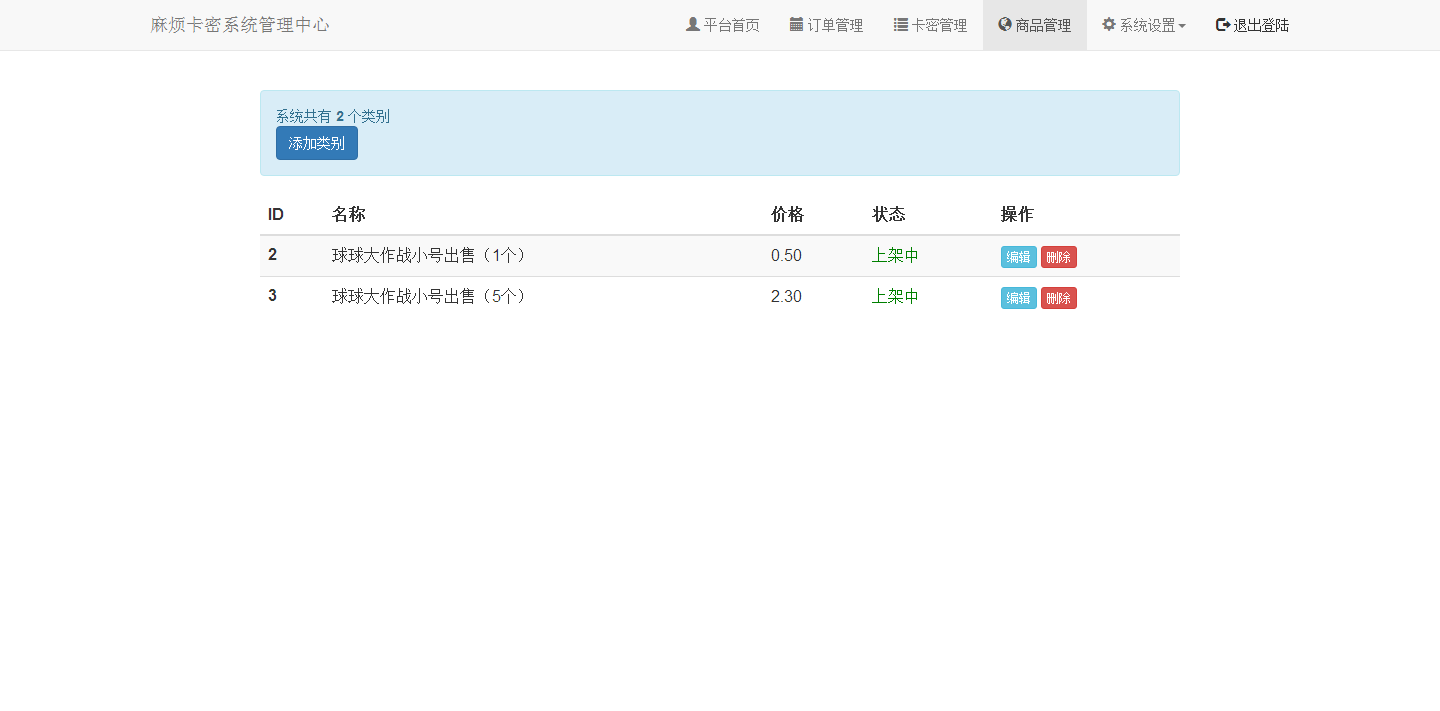
Task: Click the price 0.50
Action: coord(786,255)
